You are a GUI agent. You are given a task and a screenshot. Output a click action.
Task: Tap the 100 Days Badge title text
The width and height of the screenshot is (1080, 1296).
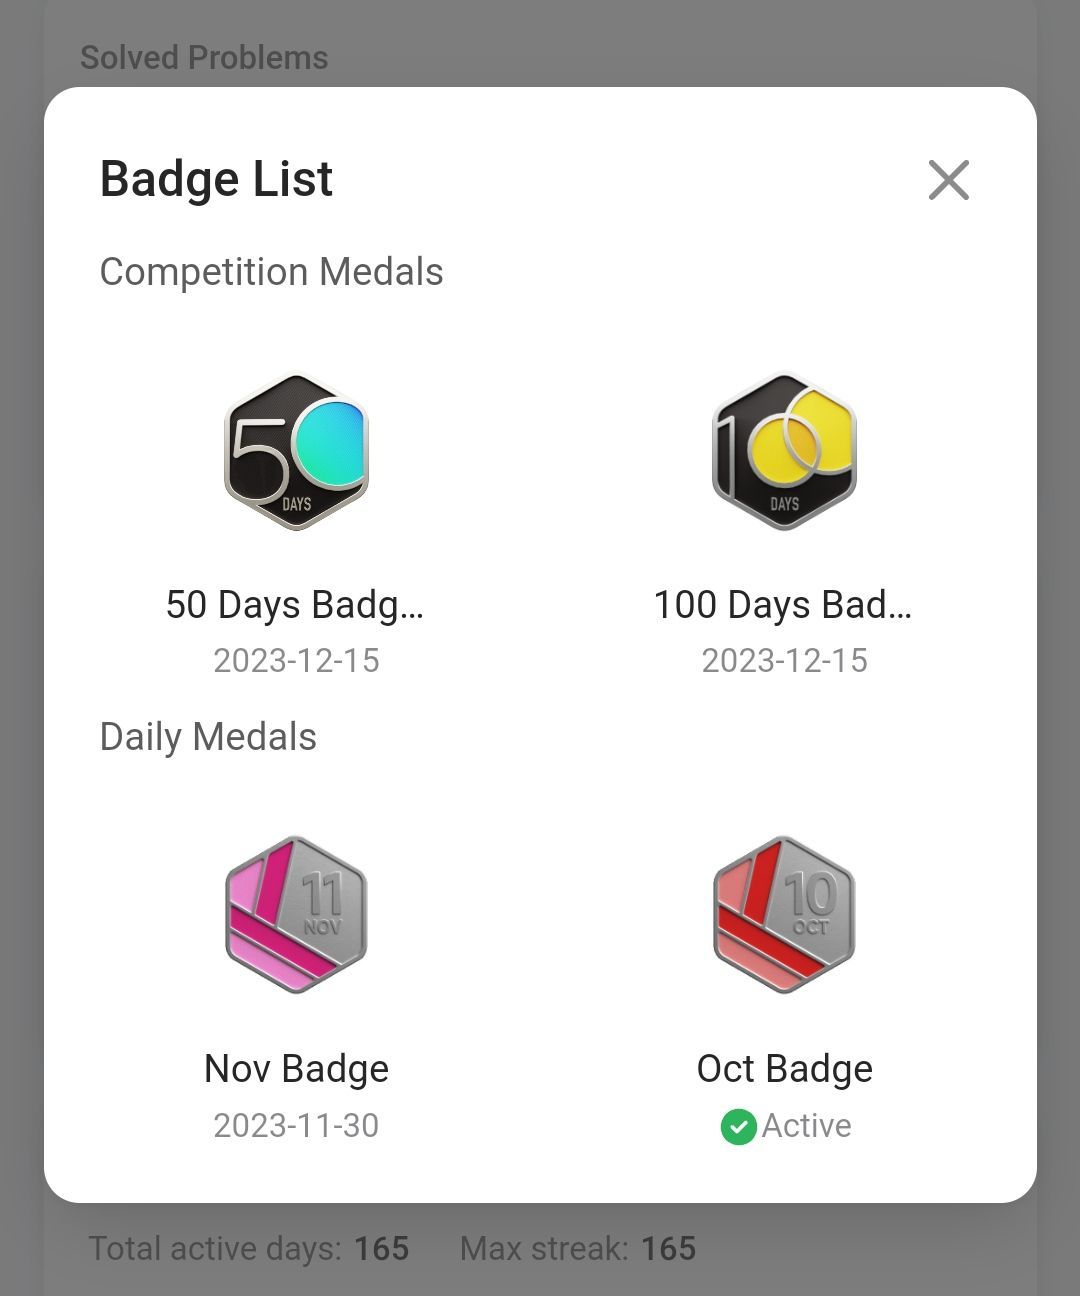(783, 605)
